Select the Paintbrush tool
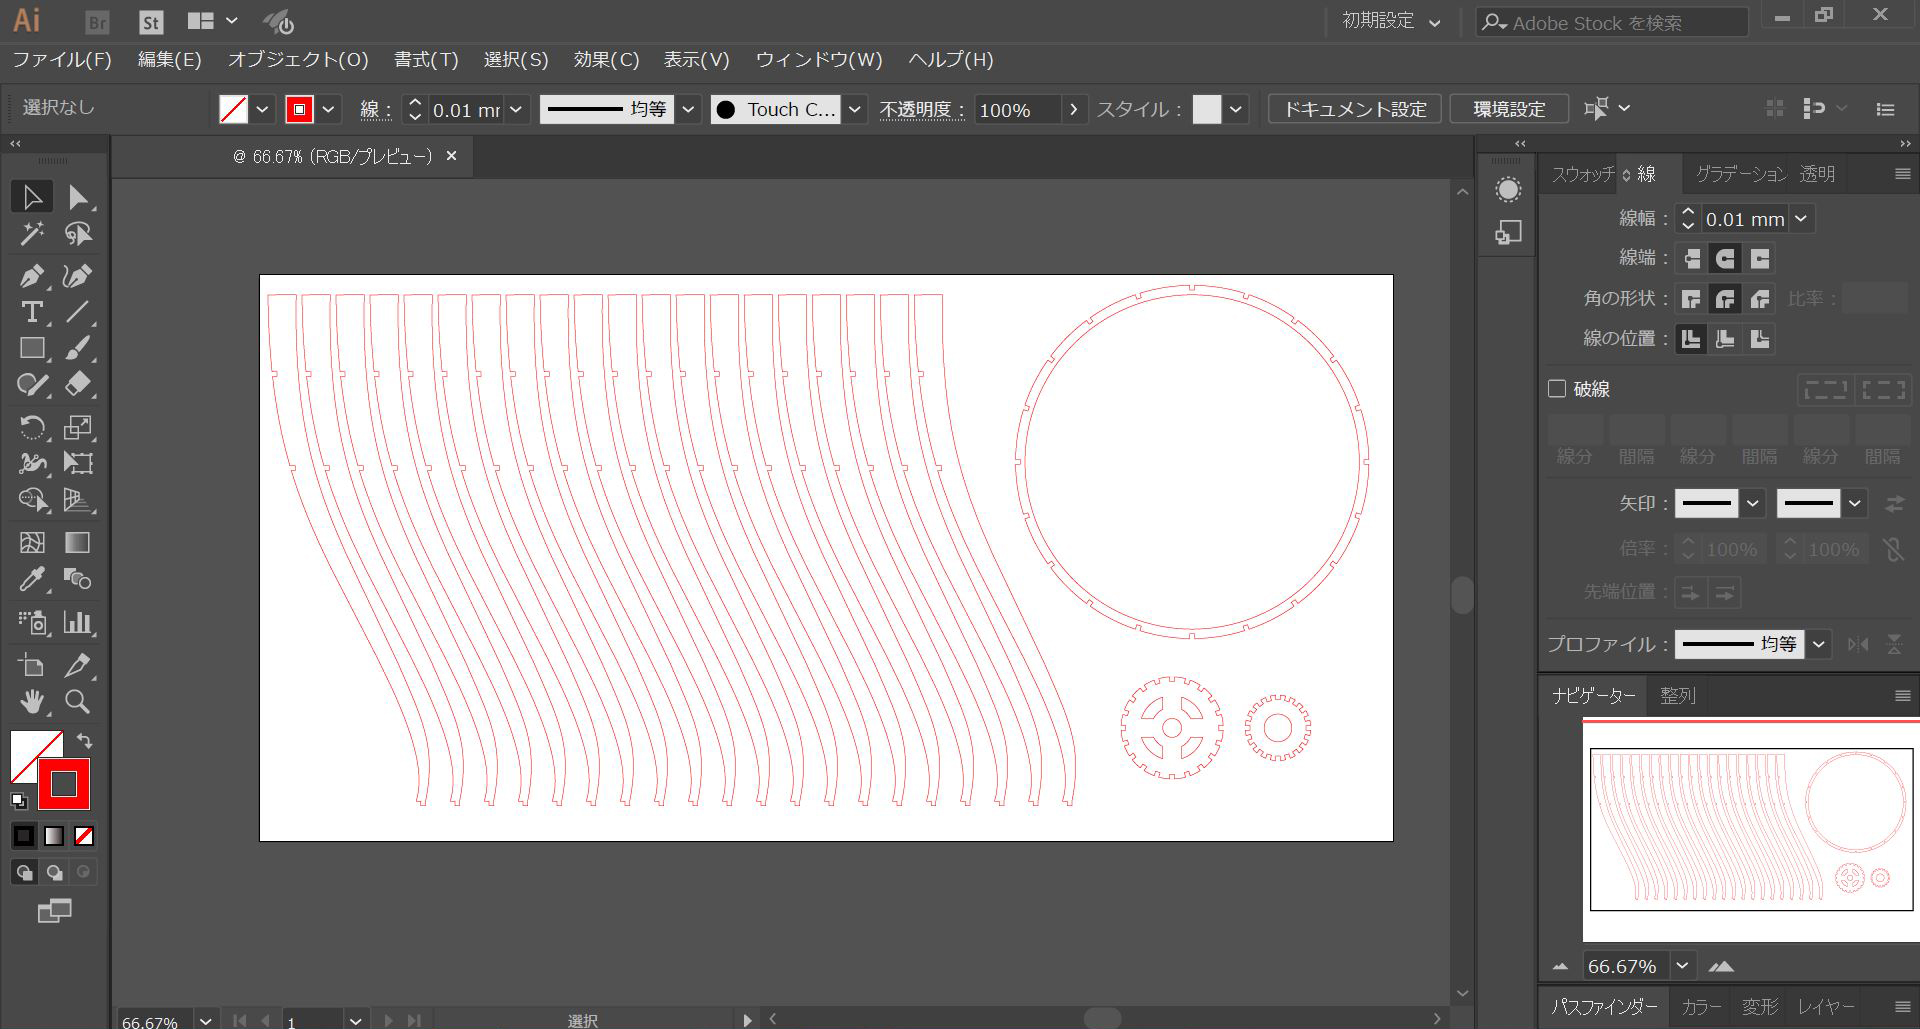Image resolution: width=1920 pixels, height=1029 pixels. click(78, 348)
